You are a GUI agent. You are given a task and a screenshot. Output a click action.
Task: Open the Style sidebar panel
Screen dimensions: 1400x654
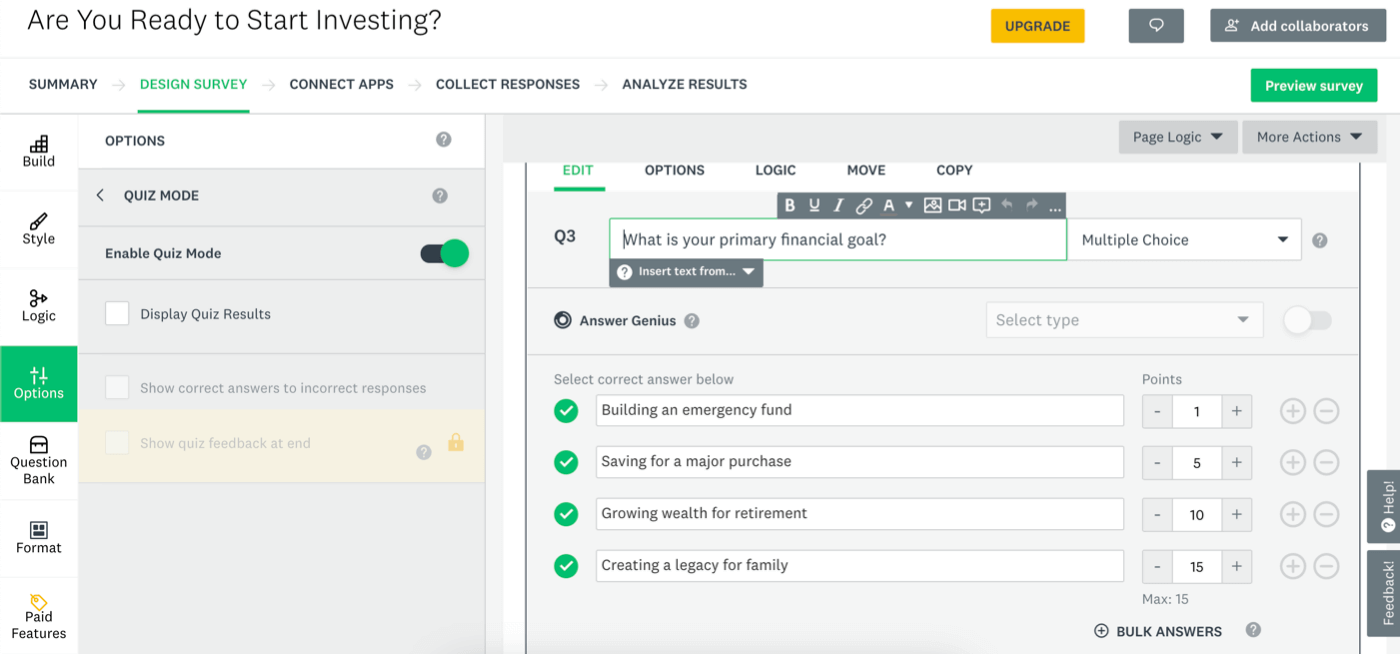tap(38, 229)
